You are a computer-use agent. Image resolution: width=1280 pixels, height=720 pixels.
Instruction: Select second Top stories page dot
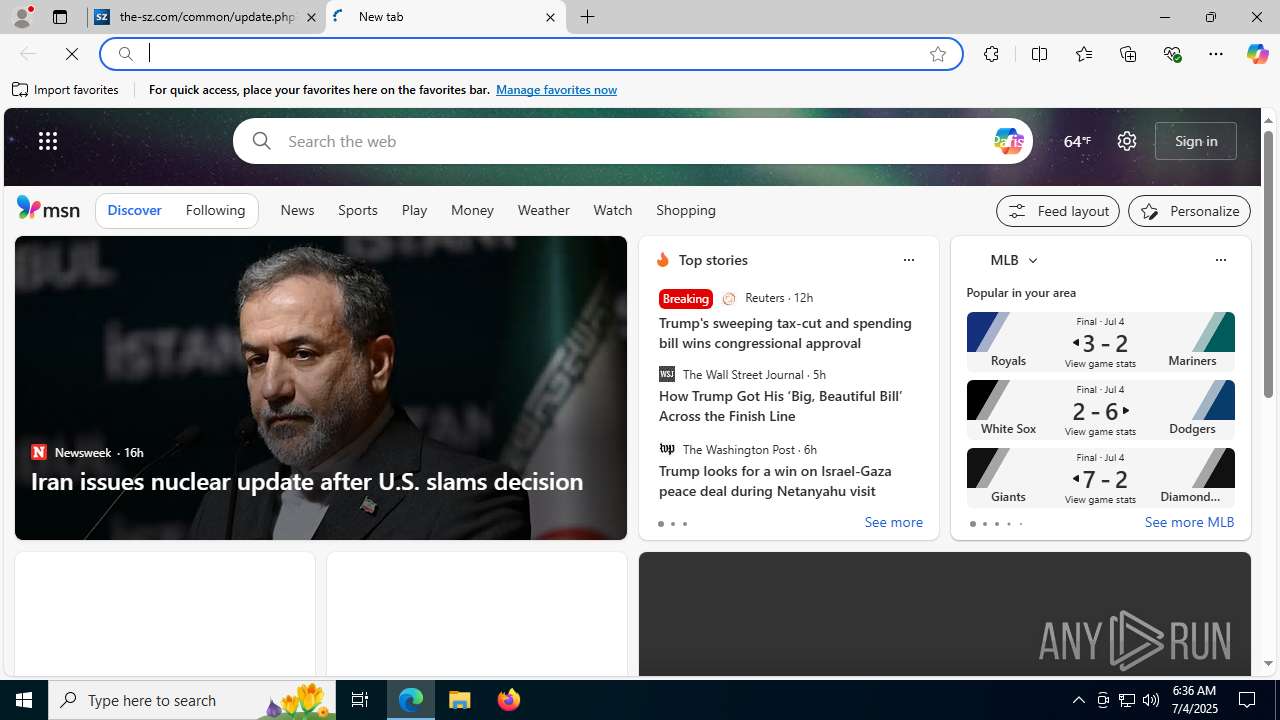click(672, 524)
